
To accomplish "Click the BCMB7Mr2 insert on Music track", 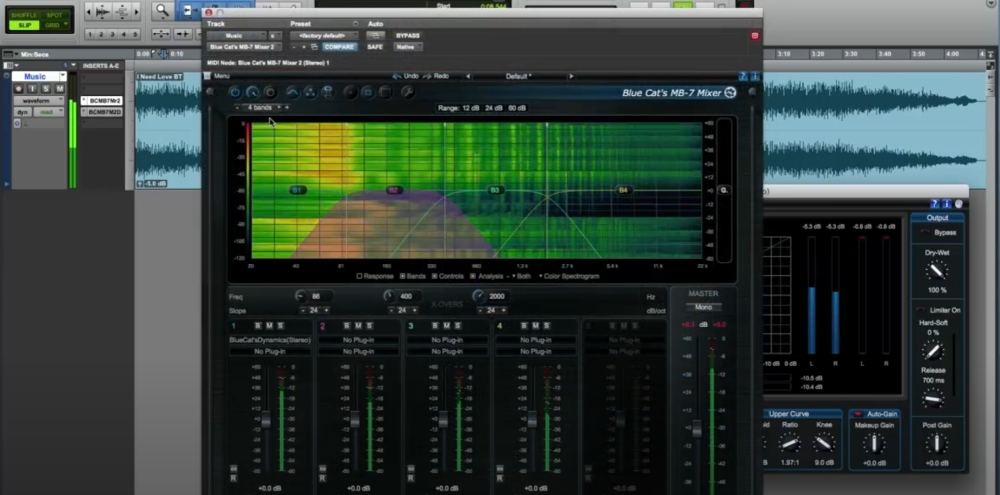I will tap(101, 101).
